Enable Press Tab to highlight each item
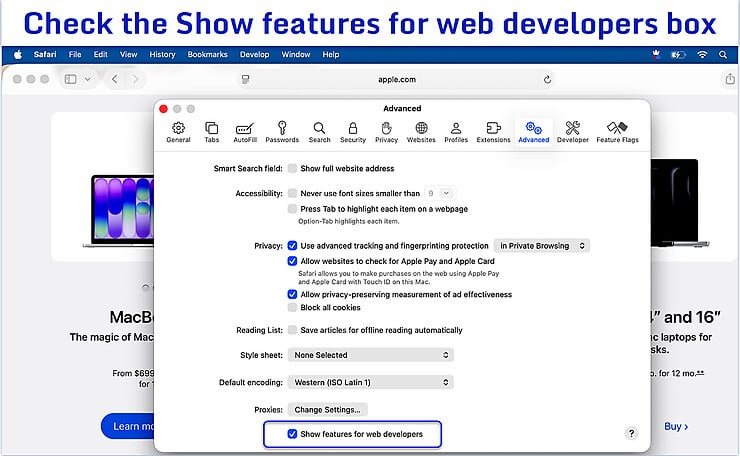 (x=293, y=209)
